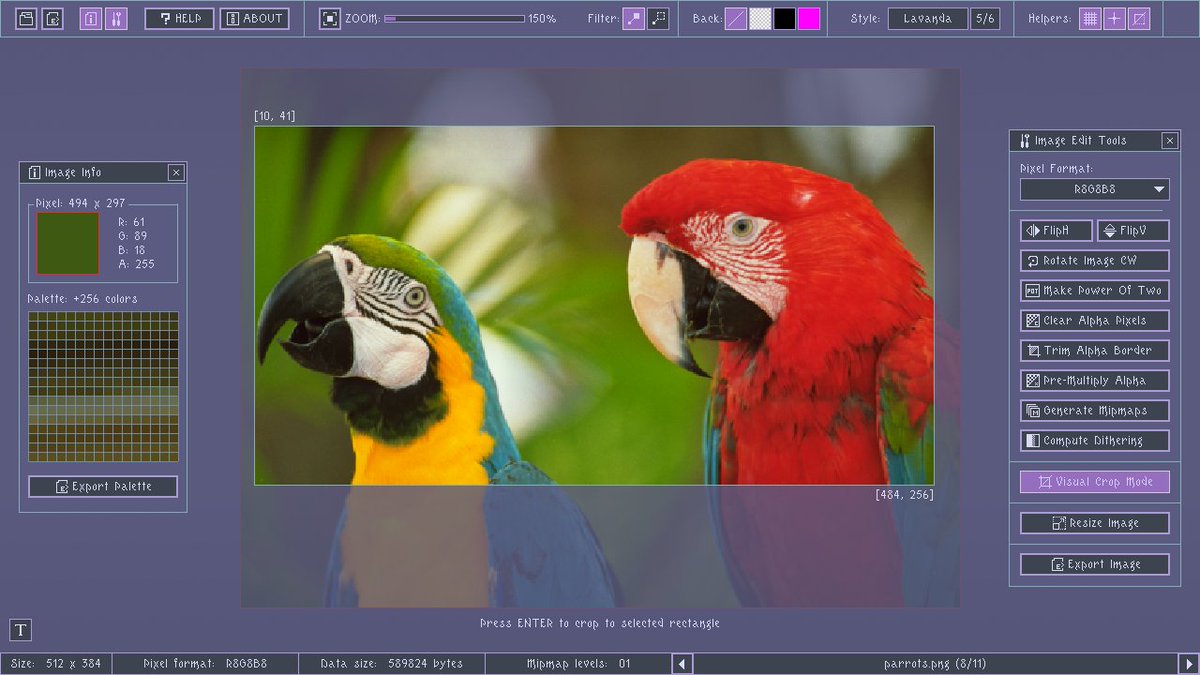This screenshot has width=1200, height=675.
Task: Click the Zoom-to-fit icon next to Zoom slider
Action: click(x=330, y=17)
